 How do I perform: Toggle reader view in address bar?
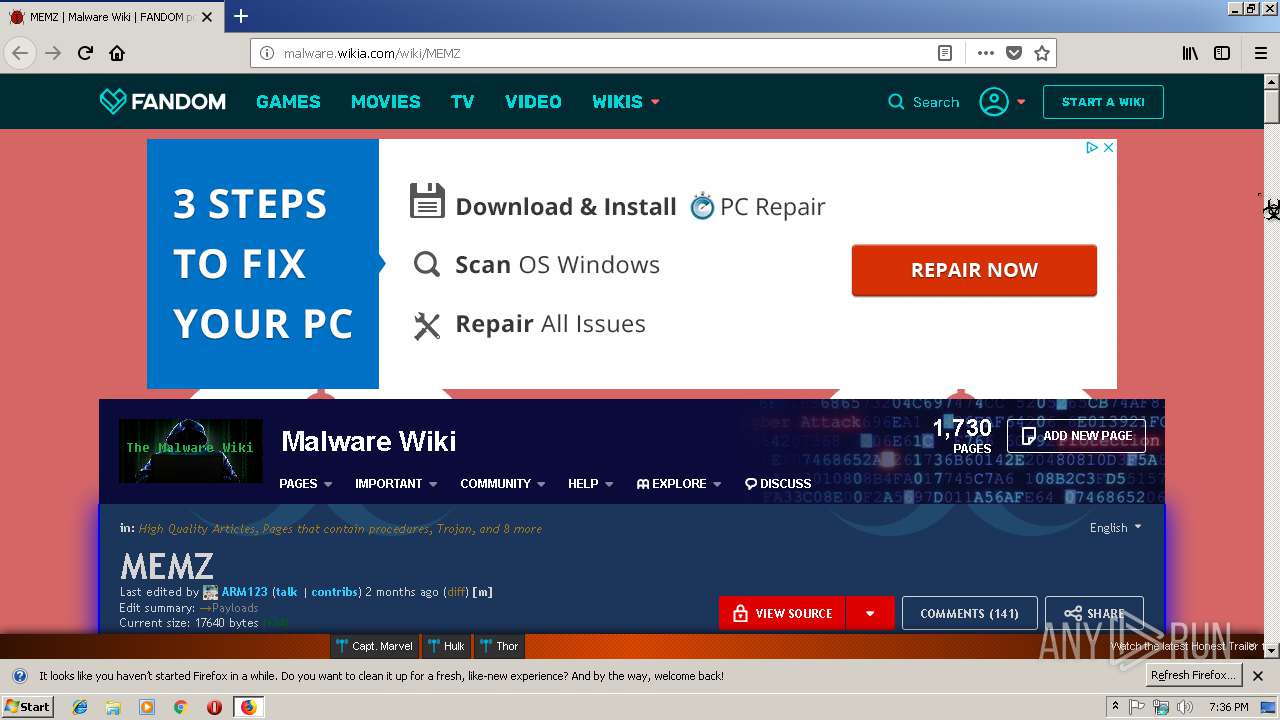pos(944,53)
